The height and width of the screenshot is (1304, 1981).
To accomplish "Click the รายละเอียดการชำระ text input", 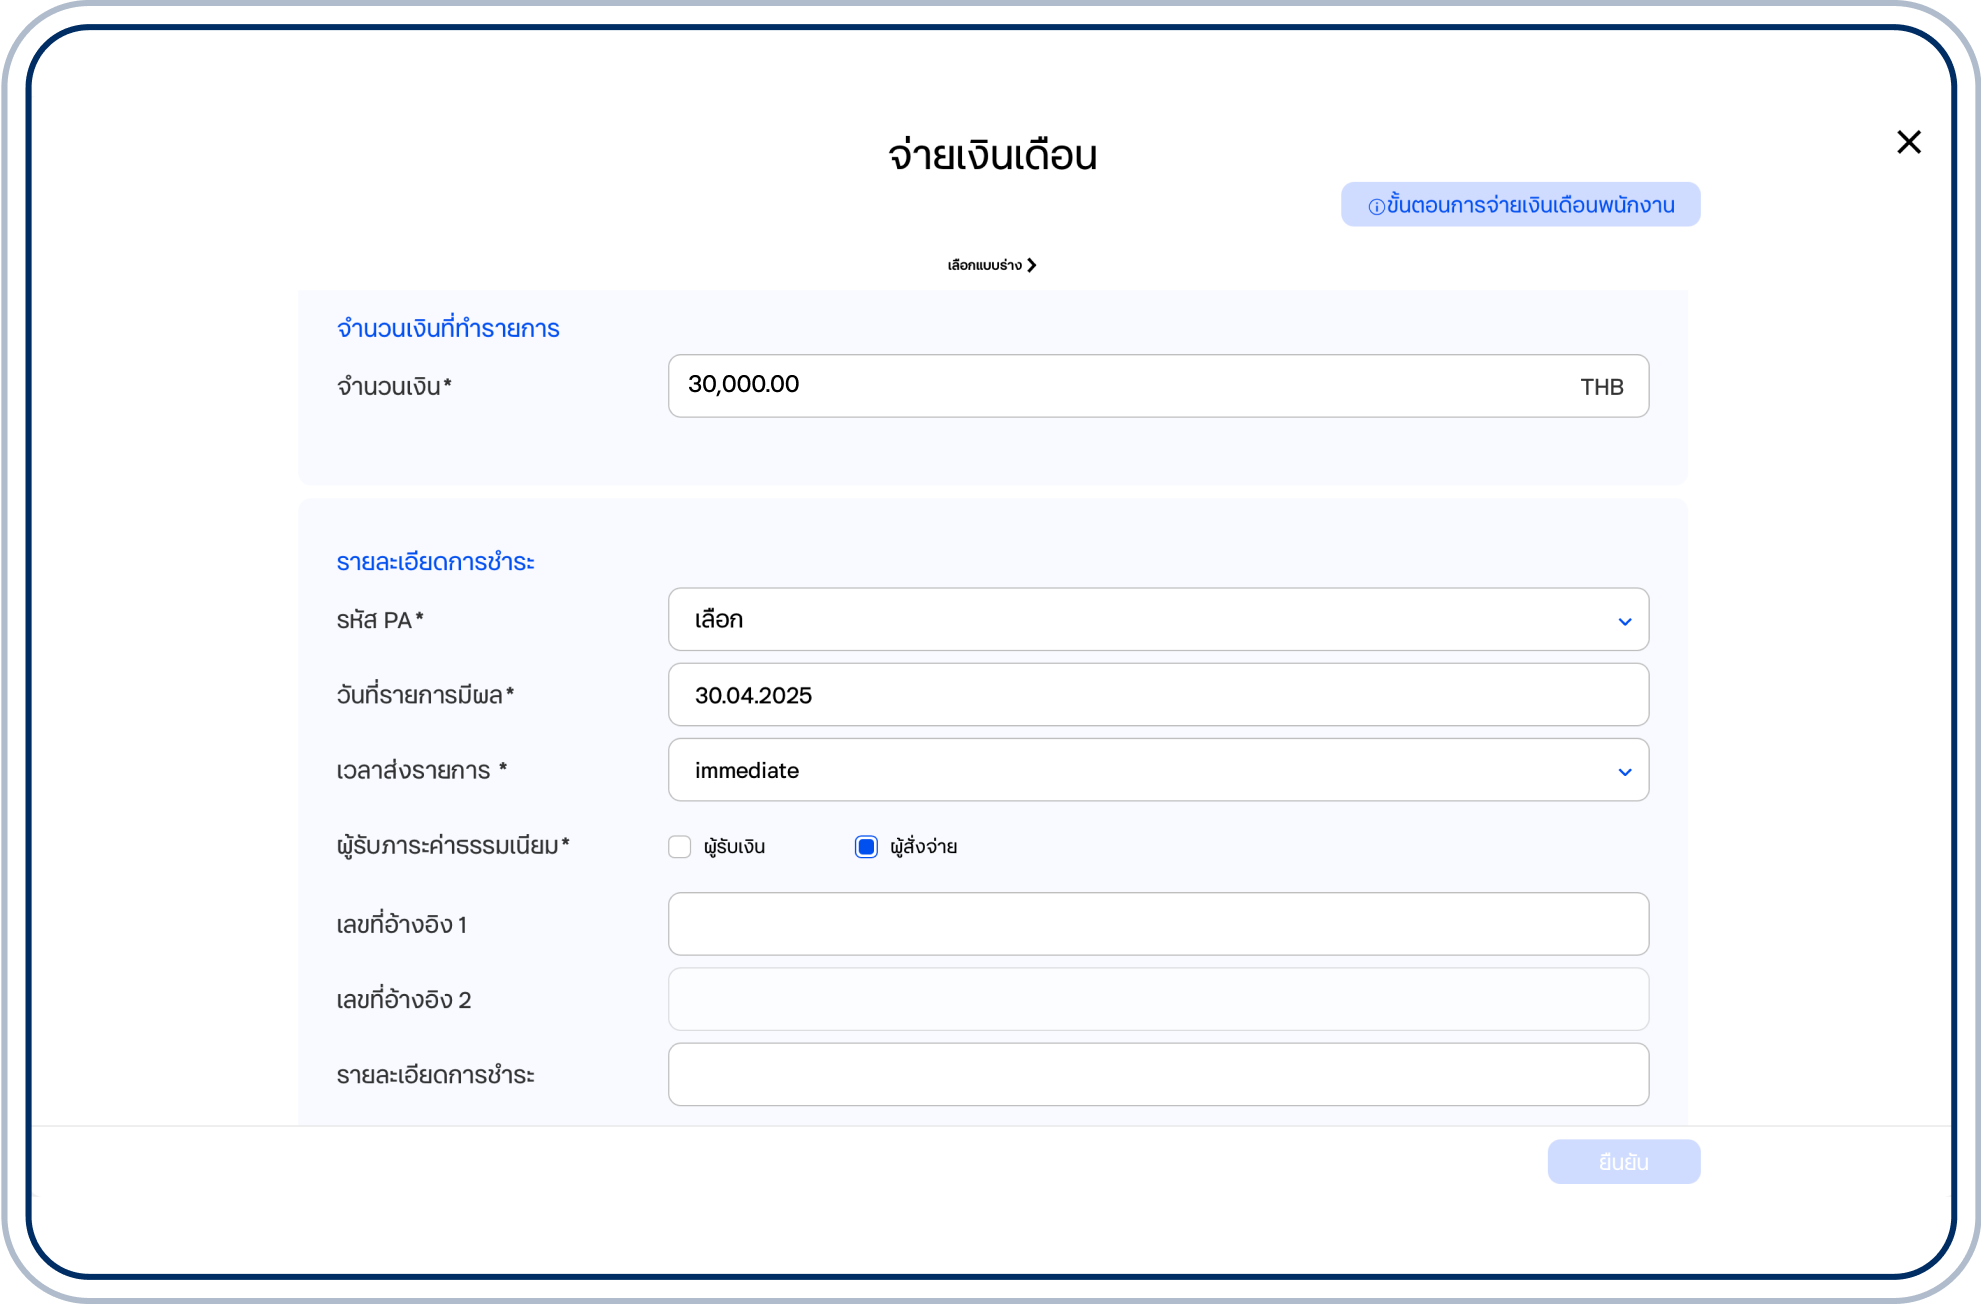I will coord(1157,1074).
